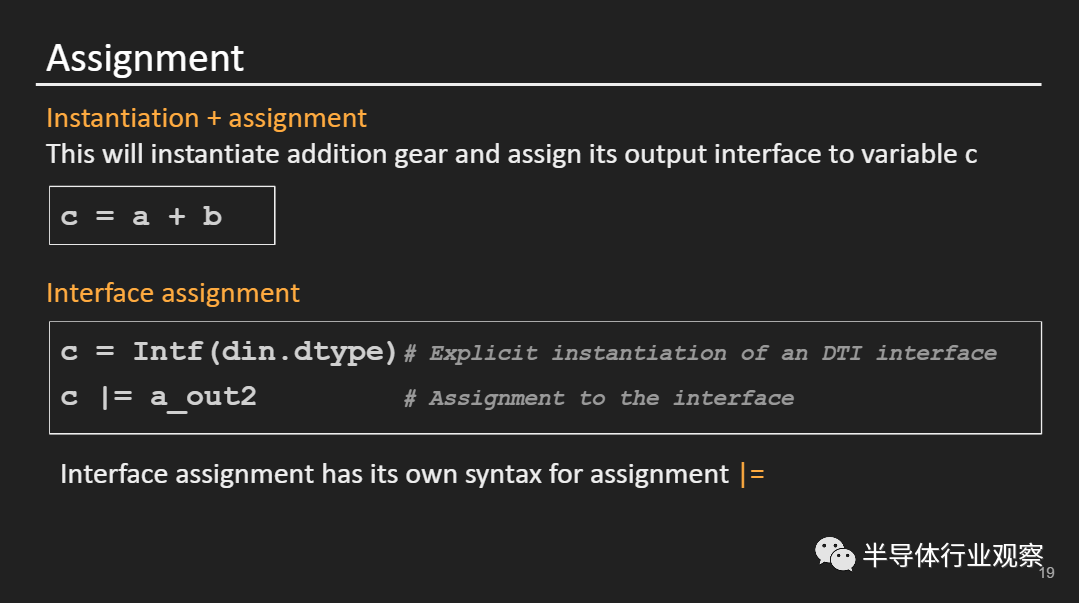Select the "a_out2" variable name
This screenshot has height=603, width=1079.
pos(203,397)
